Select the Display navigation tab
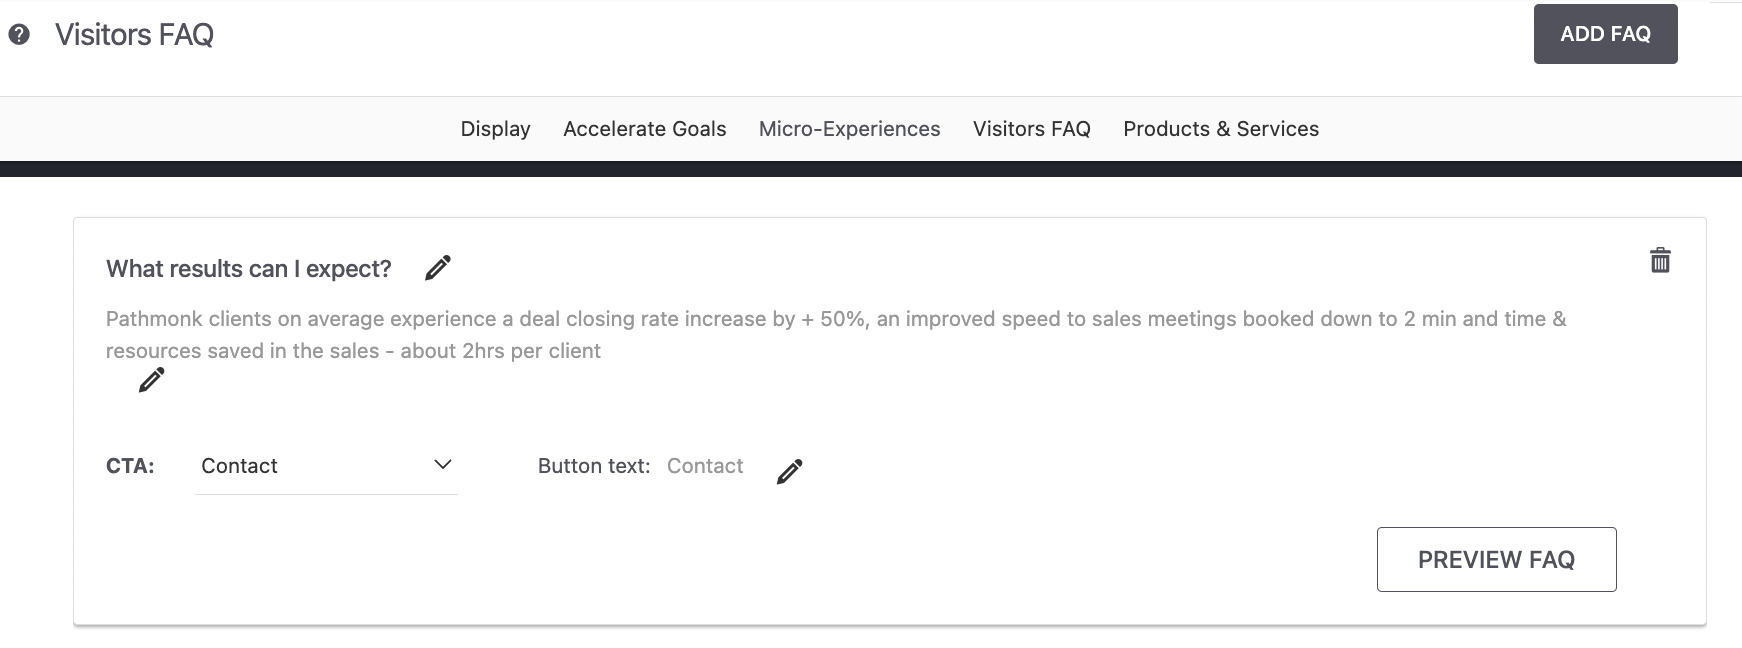The width and height of the screenshot is (1742, 648). coord(495,129)
